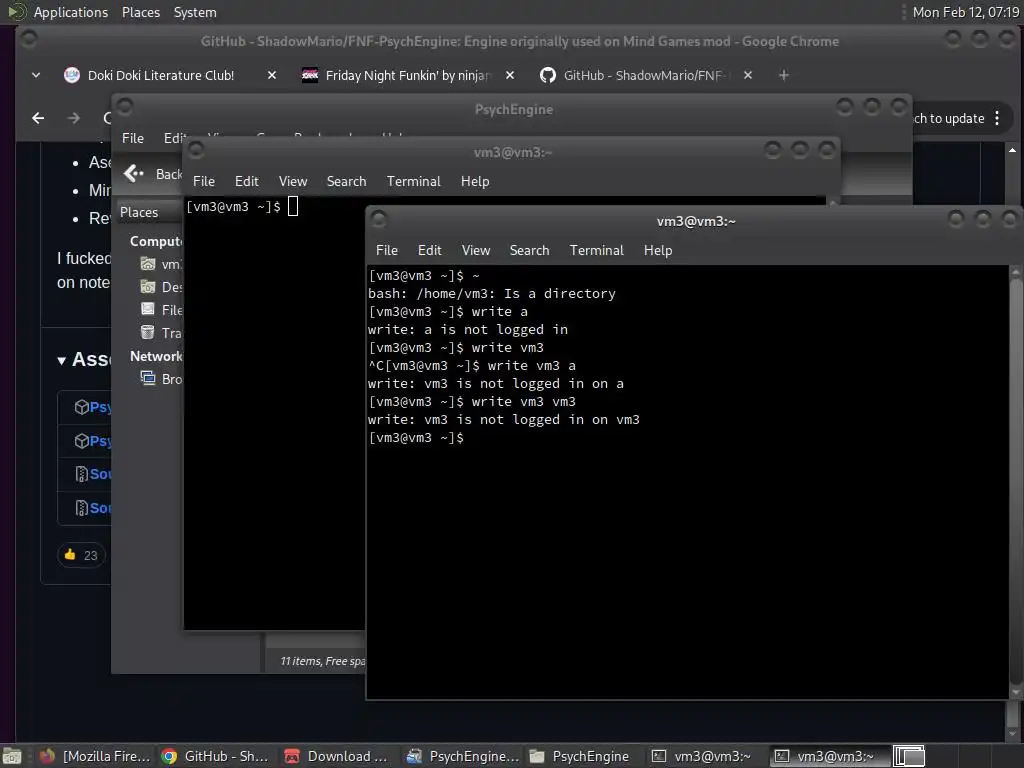
Task: Open File menu in back terminal window
Action: point(204,182)
